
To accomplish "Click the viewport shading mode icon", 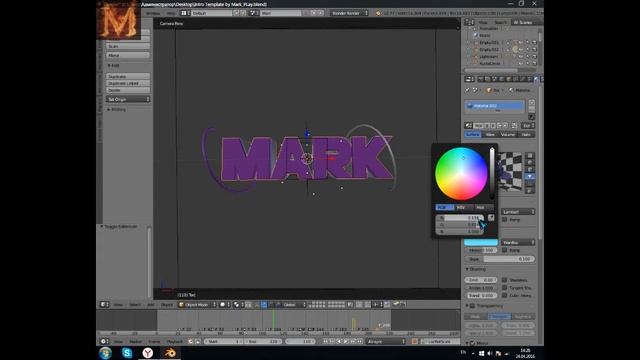I will click(x=224, y=304).
